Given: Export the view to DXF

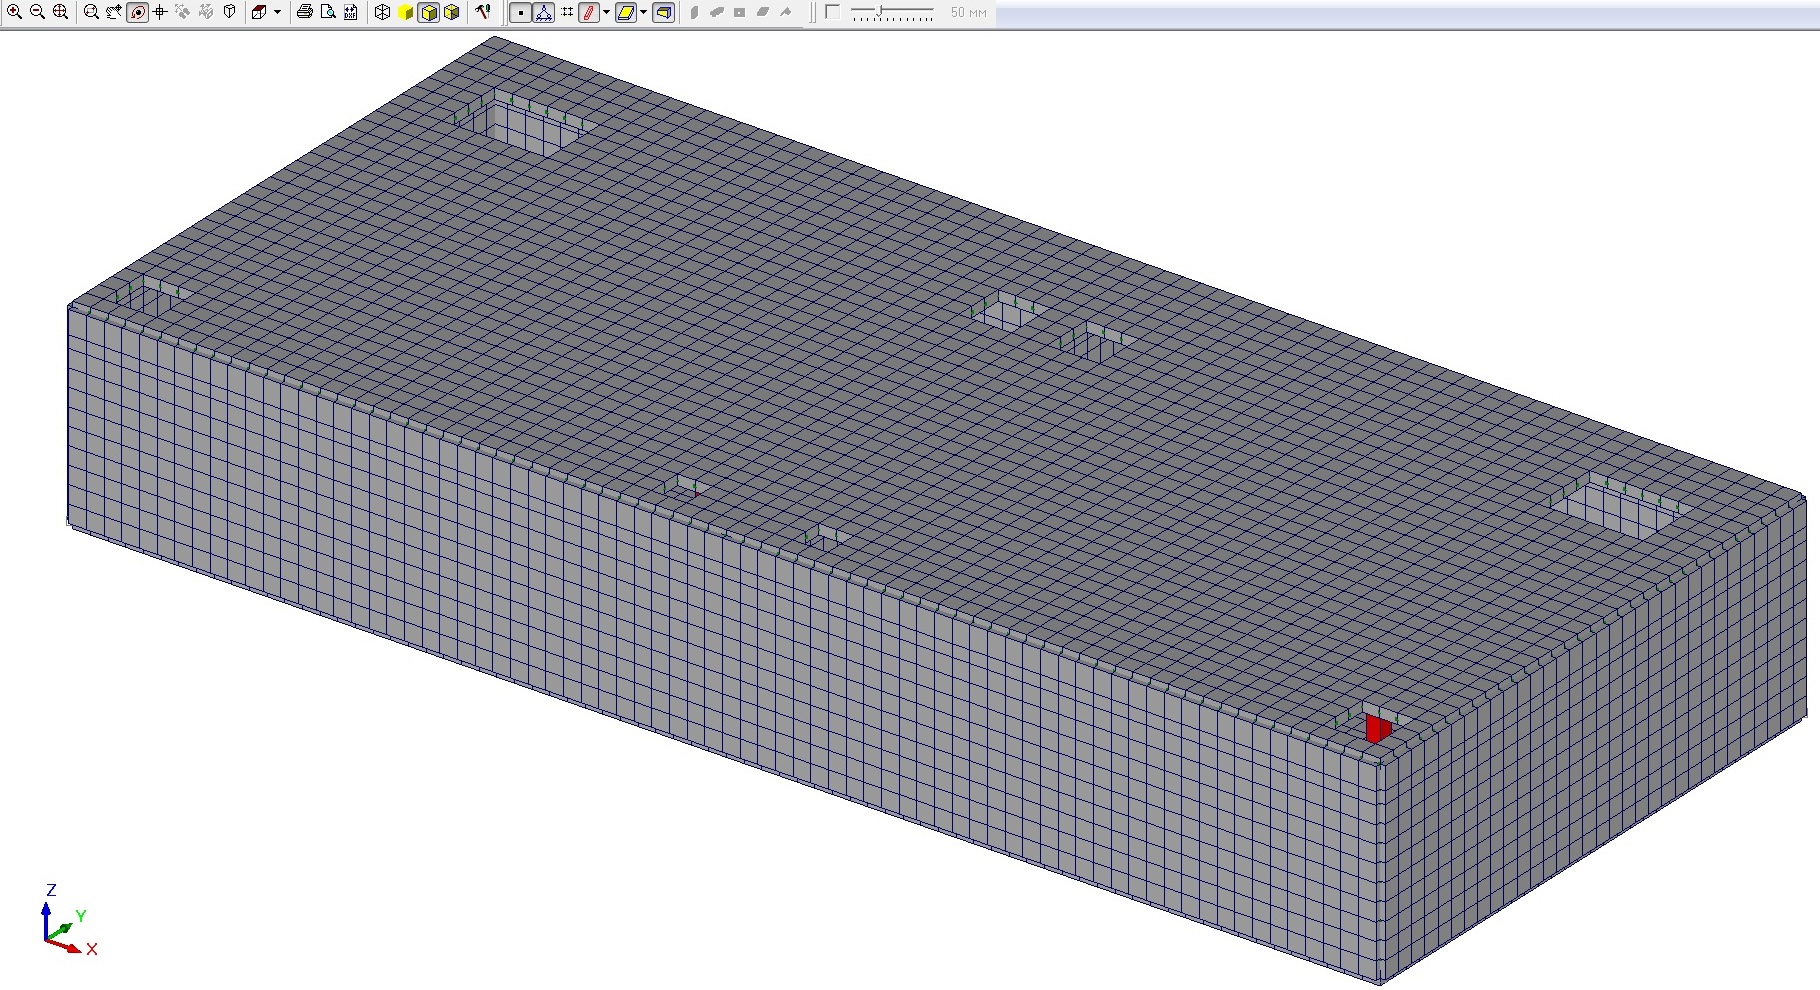Looking at the screenshot, I should click(351, 12).
